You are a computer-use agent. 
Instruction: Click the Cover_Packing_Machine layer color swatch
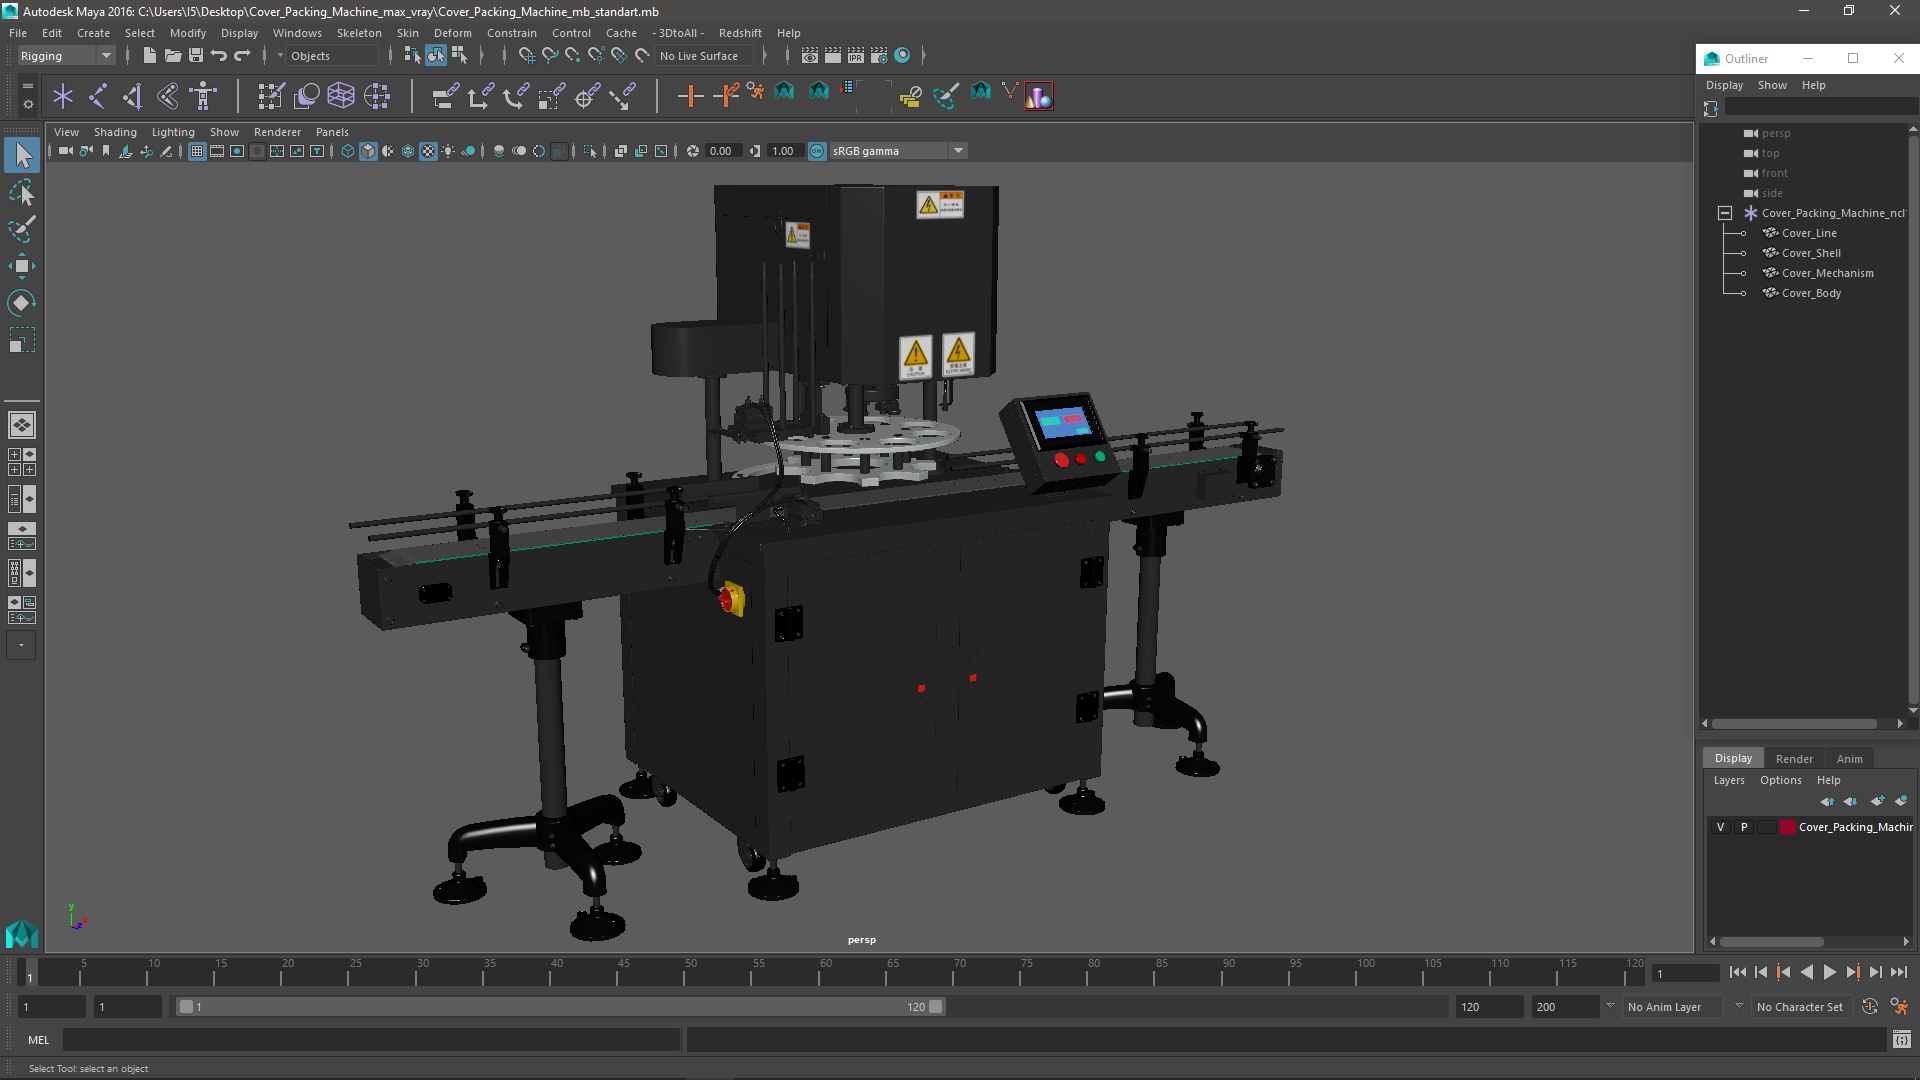(1788, 827)
